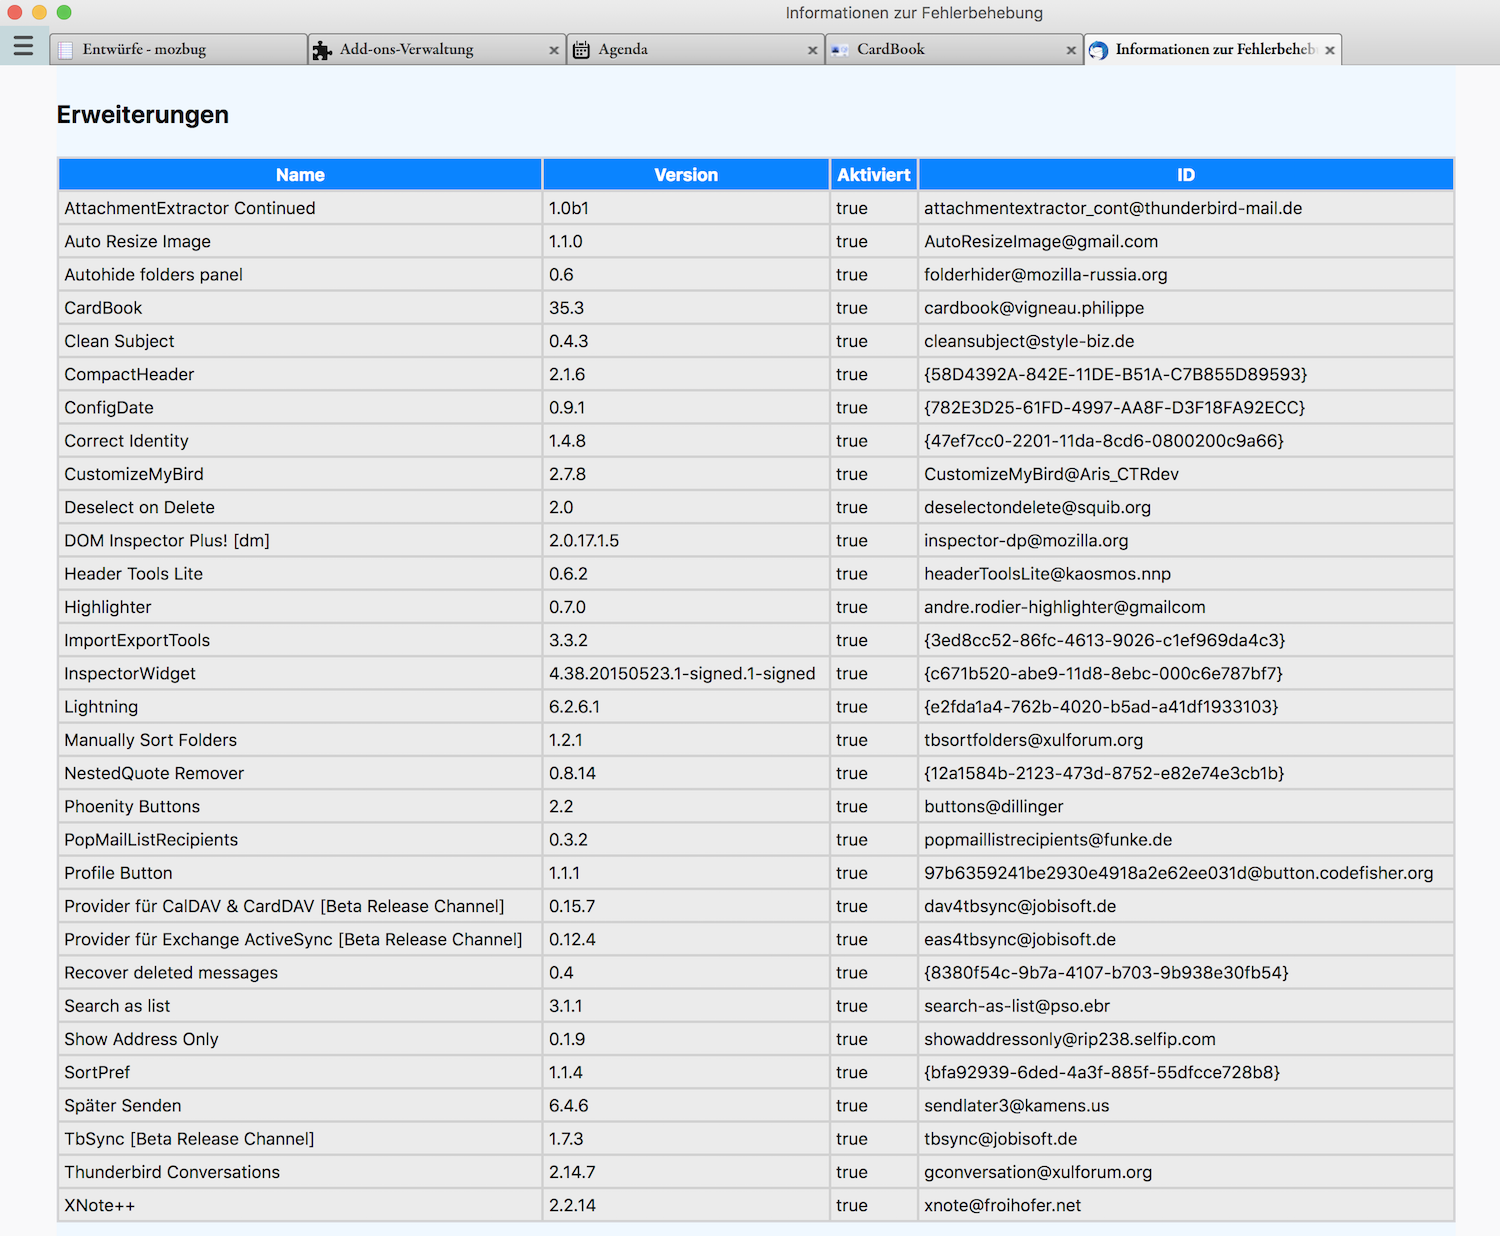Viewport: 1500px width, 1236px height.
Task: Click the Manually Sort Folders entry
Action: [300, 740]
